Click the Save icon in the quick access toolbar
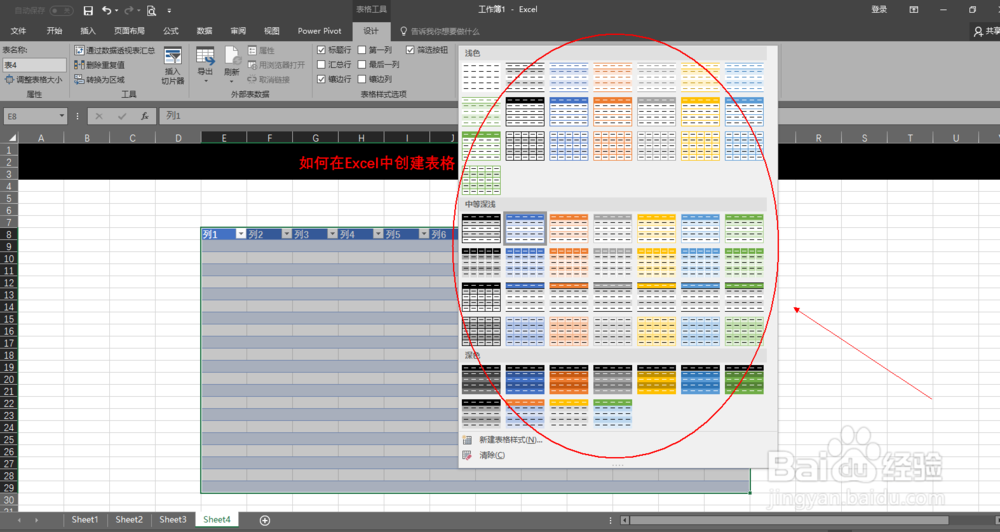Image resolution: width=1000 pixels, height=532 pixels. tap(88, 10)
